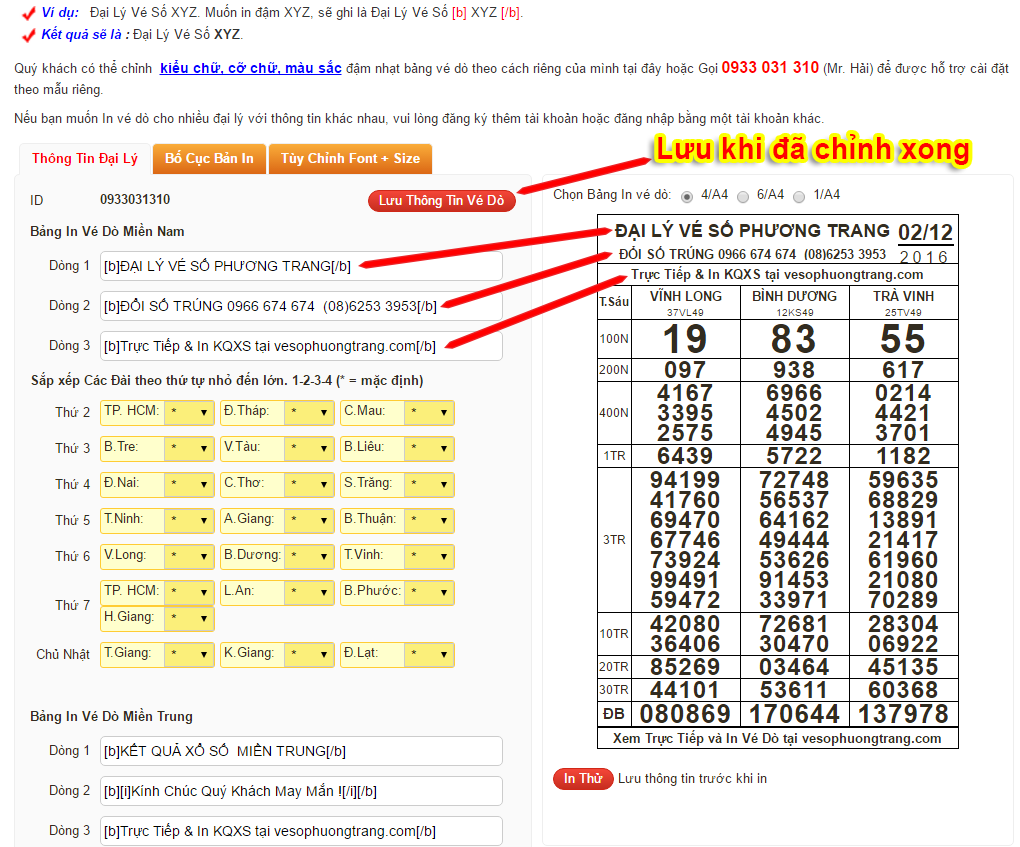Expand the Đ.Tháp order dropdown
This screenshot has width=1020, height=847.
[308, 413]
